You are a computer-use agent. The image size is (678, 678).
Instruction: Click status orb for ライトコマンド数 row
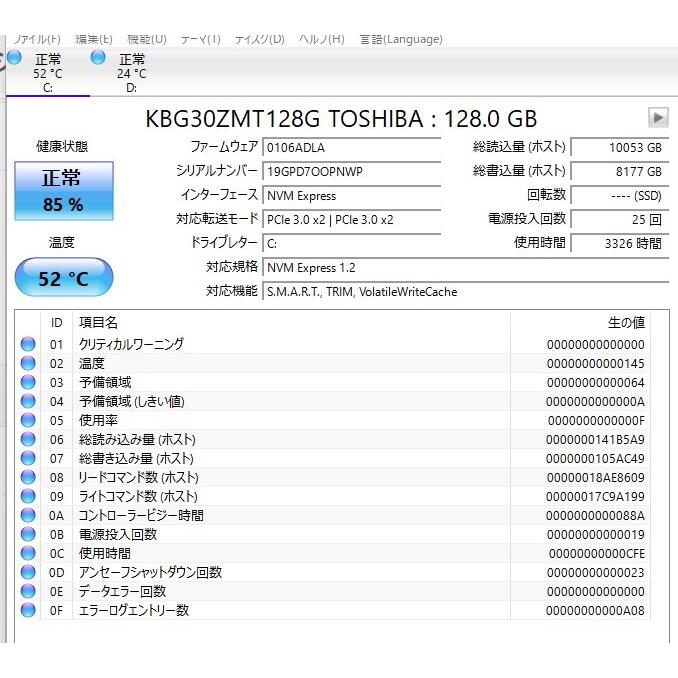[x=28, y=496]
